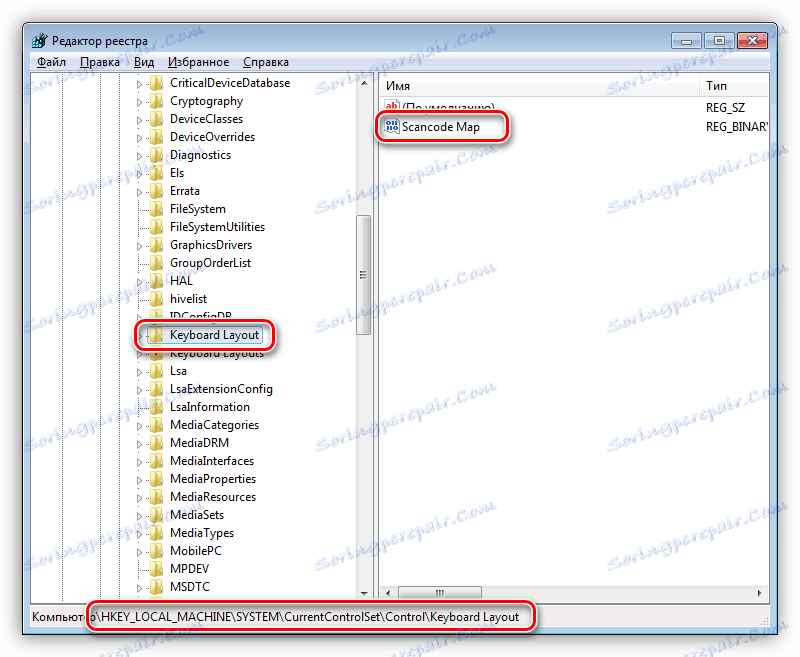The image size is (800, 657).
Task: Open the Избранное menu
Action: pyautogui.click(x=199, y=61)
